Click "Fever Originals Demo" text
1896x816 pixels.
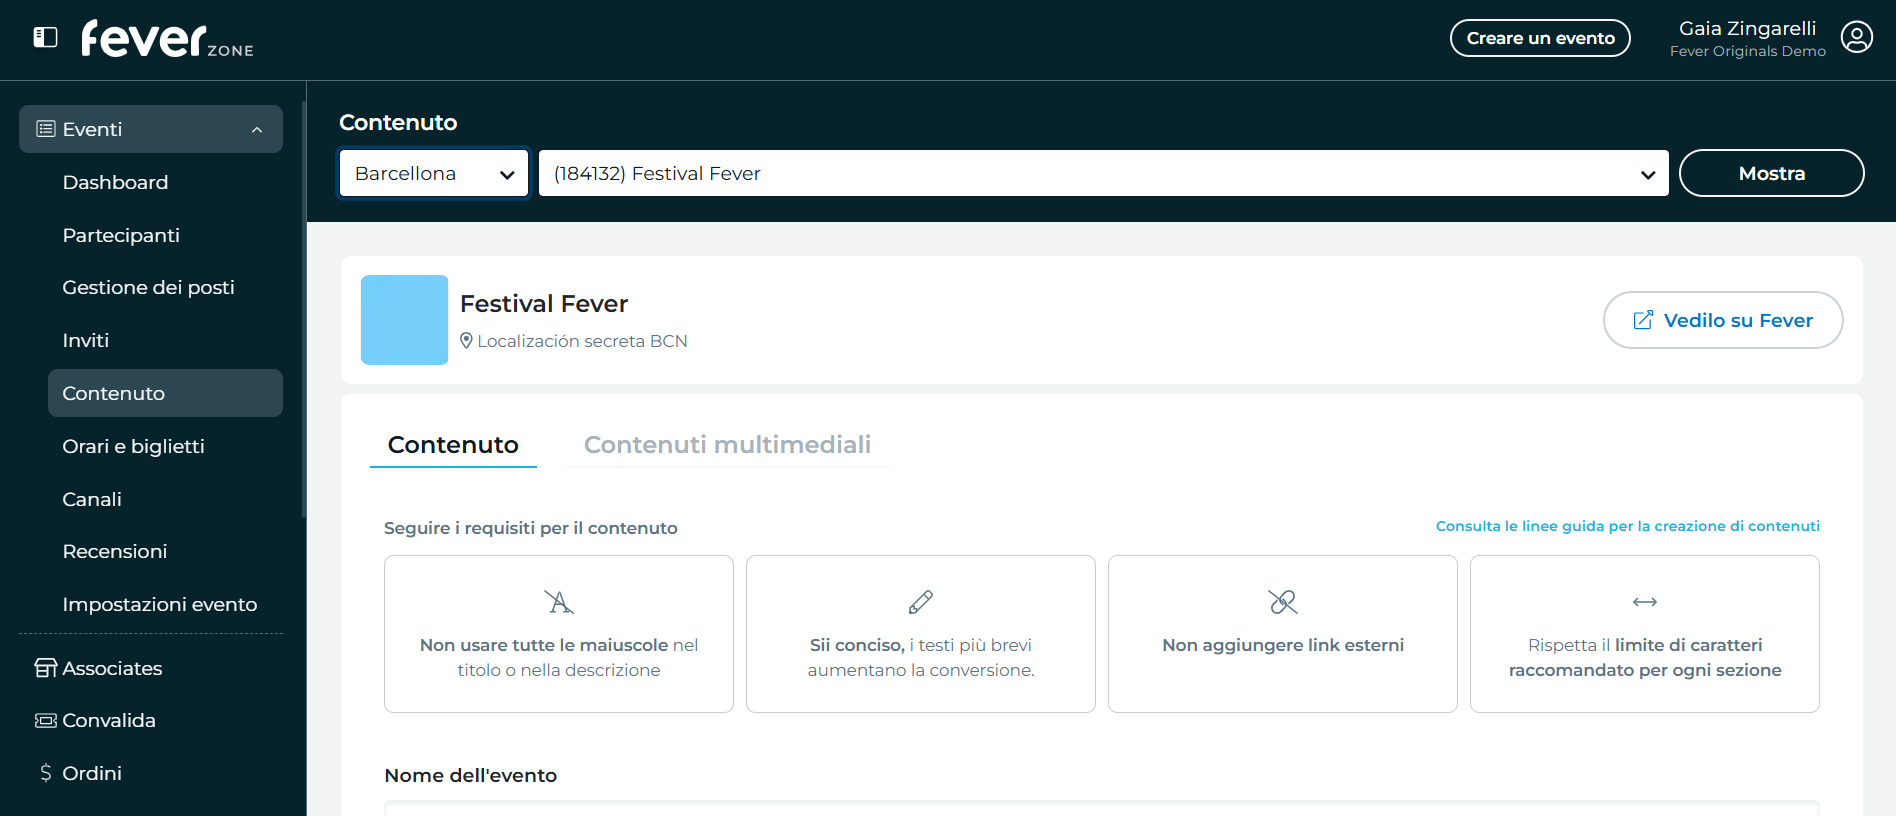pyautogui.click(x=1748, y=51)
